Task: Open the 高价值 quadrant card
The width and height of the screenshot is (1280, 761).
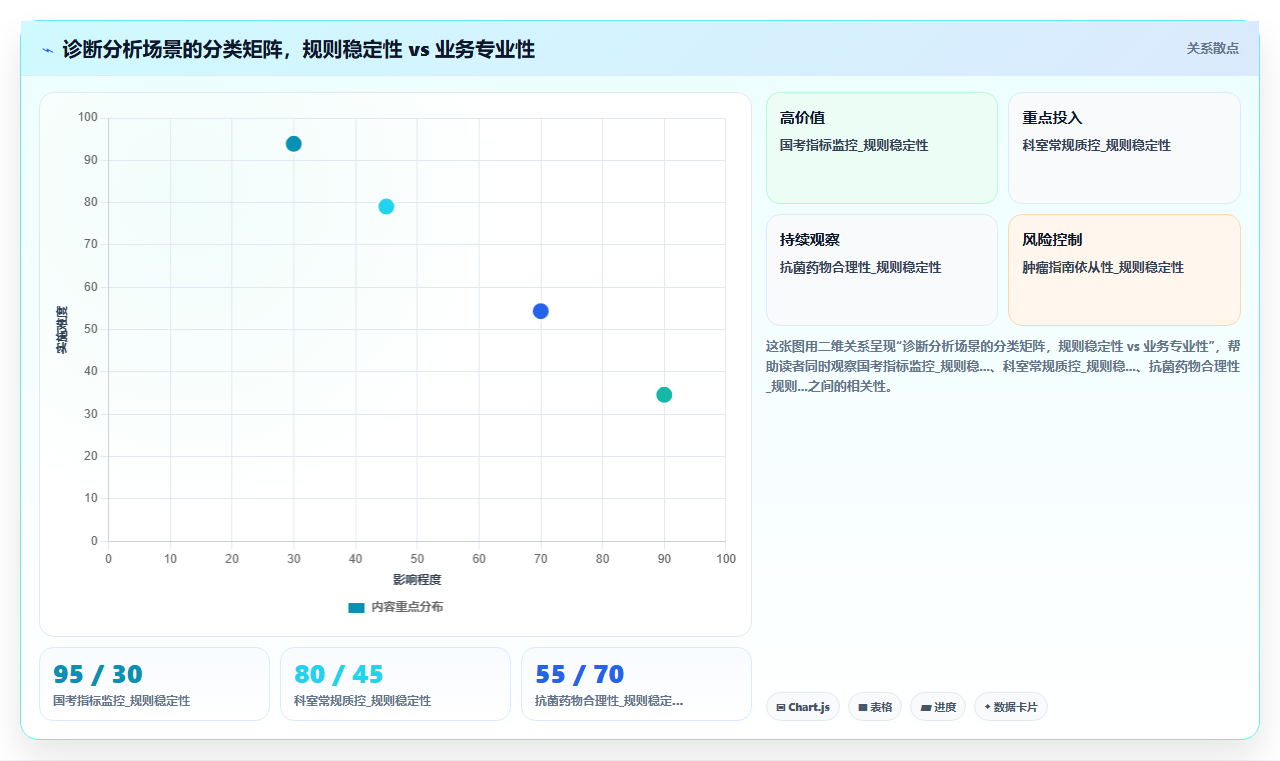Action: coord(882,148)
